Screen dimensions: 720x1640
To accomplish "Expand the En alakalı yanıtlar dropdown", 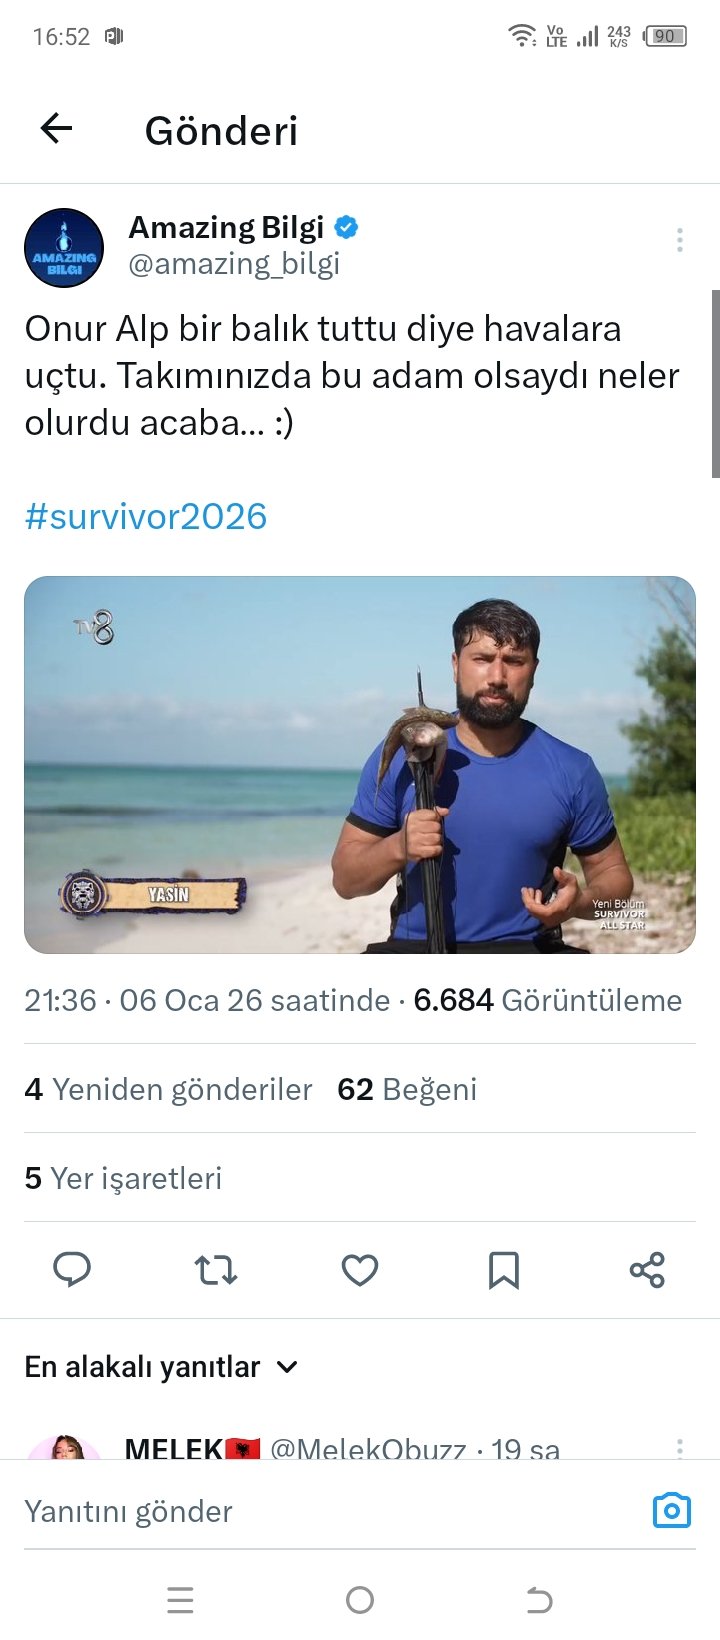I will tap(161, 1367).
